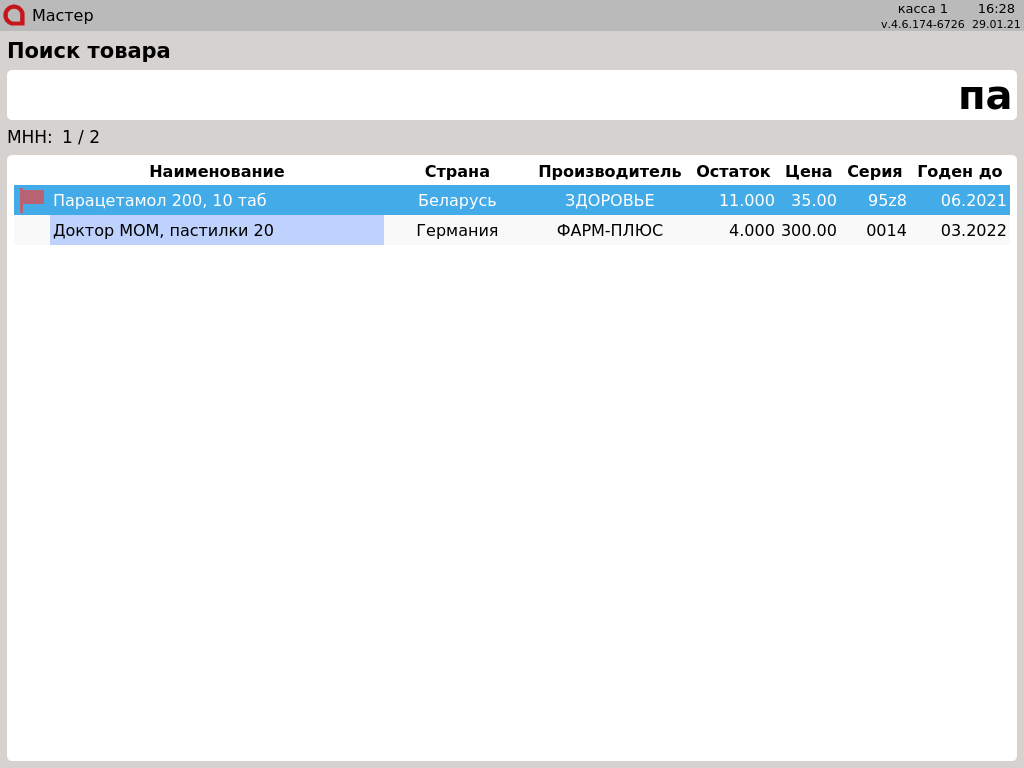The width and height of the screenshot is (1024, 768).
Task: Click the Годен до column header
Action: pos(959,171)
